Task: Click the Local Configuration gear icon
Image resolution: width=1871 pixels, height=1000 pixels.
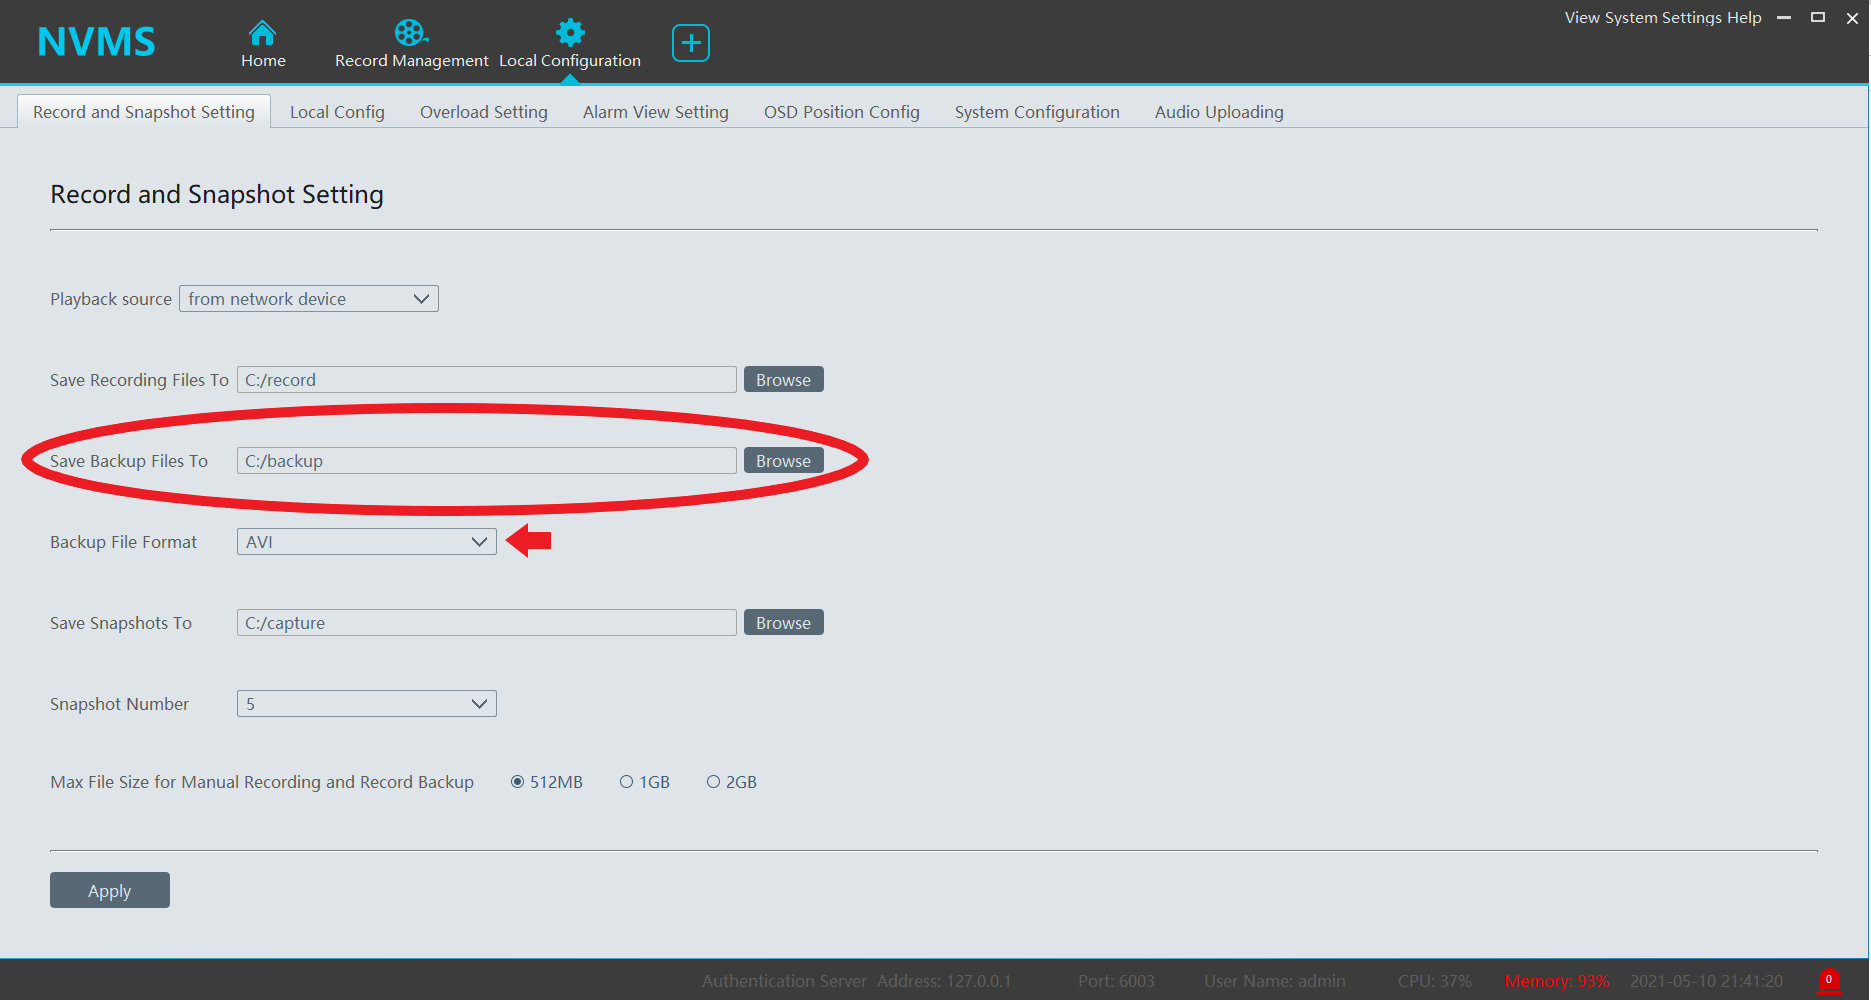Action: tap(570, 33)
